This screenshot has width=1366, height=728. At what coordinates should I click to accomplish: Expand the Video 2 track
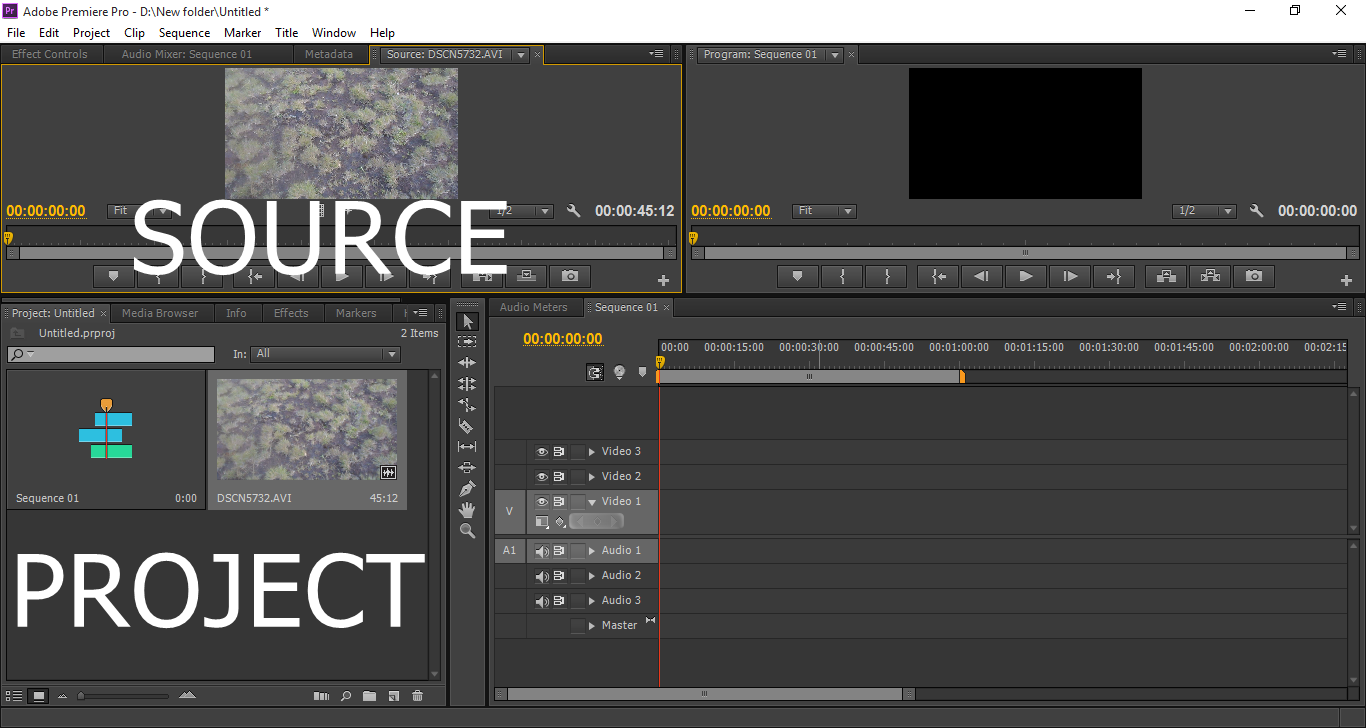click(x=592, y=477)
